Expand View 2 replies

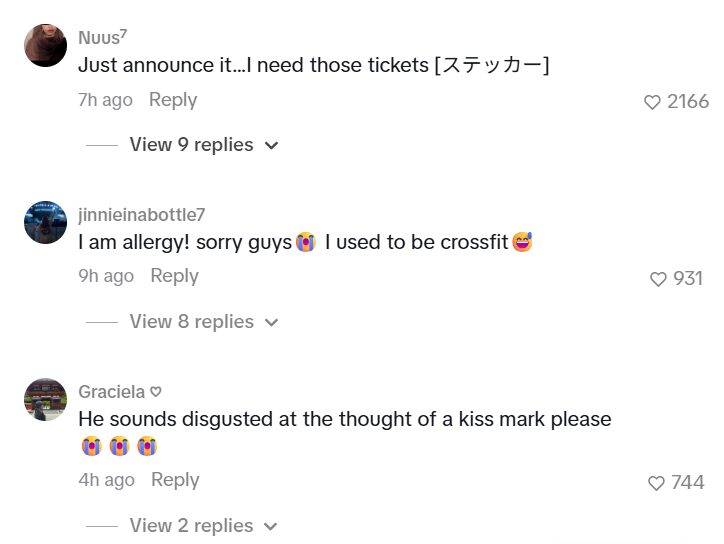[191, 526]
